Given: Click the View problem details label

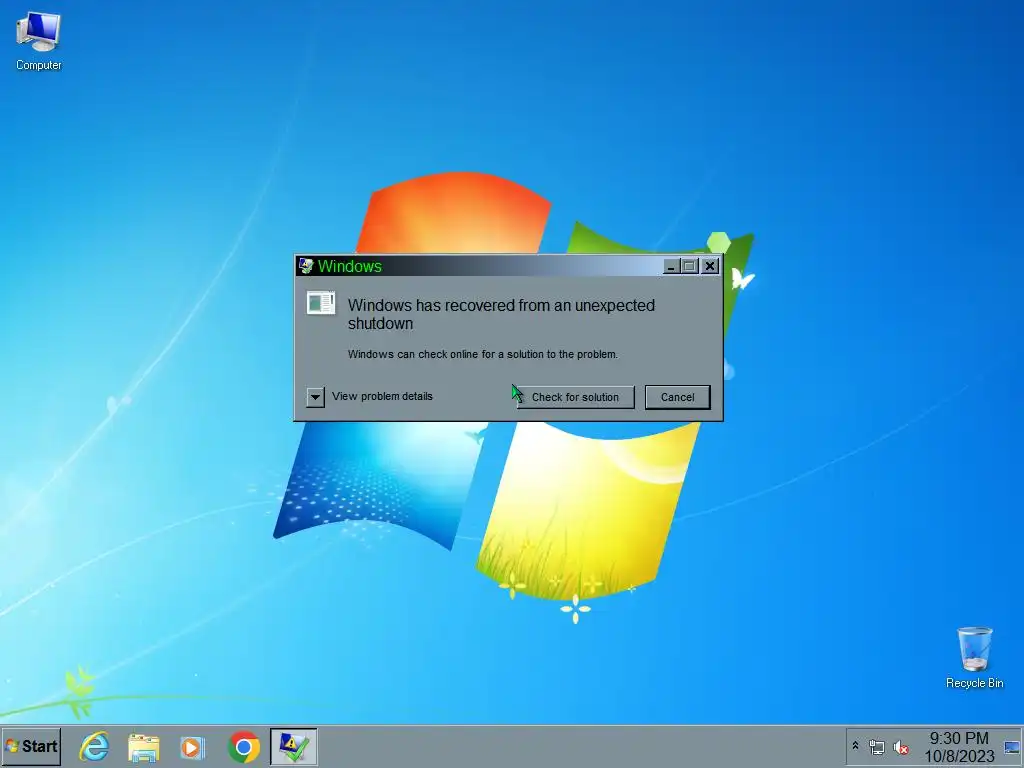Looking at the screenshot, I should tap(382, 396).
